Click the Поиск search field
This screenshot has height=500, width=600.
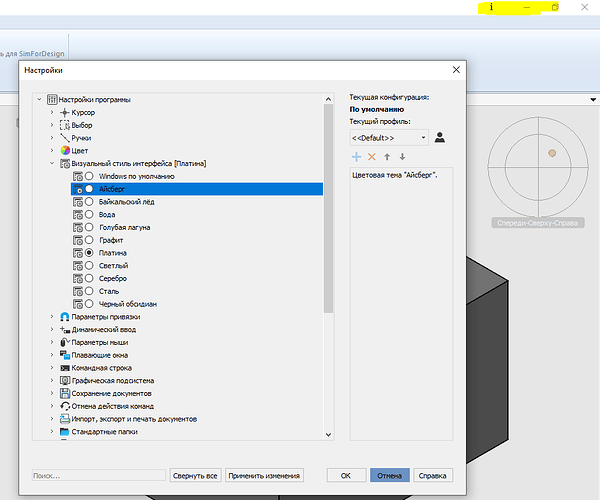(x=99, y=476)
